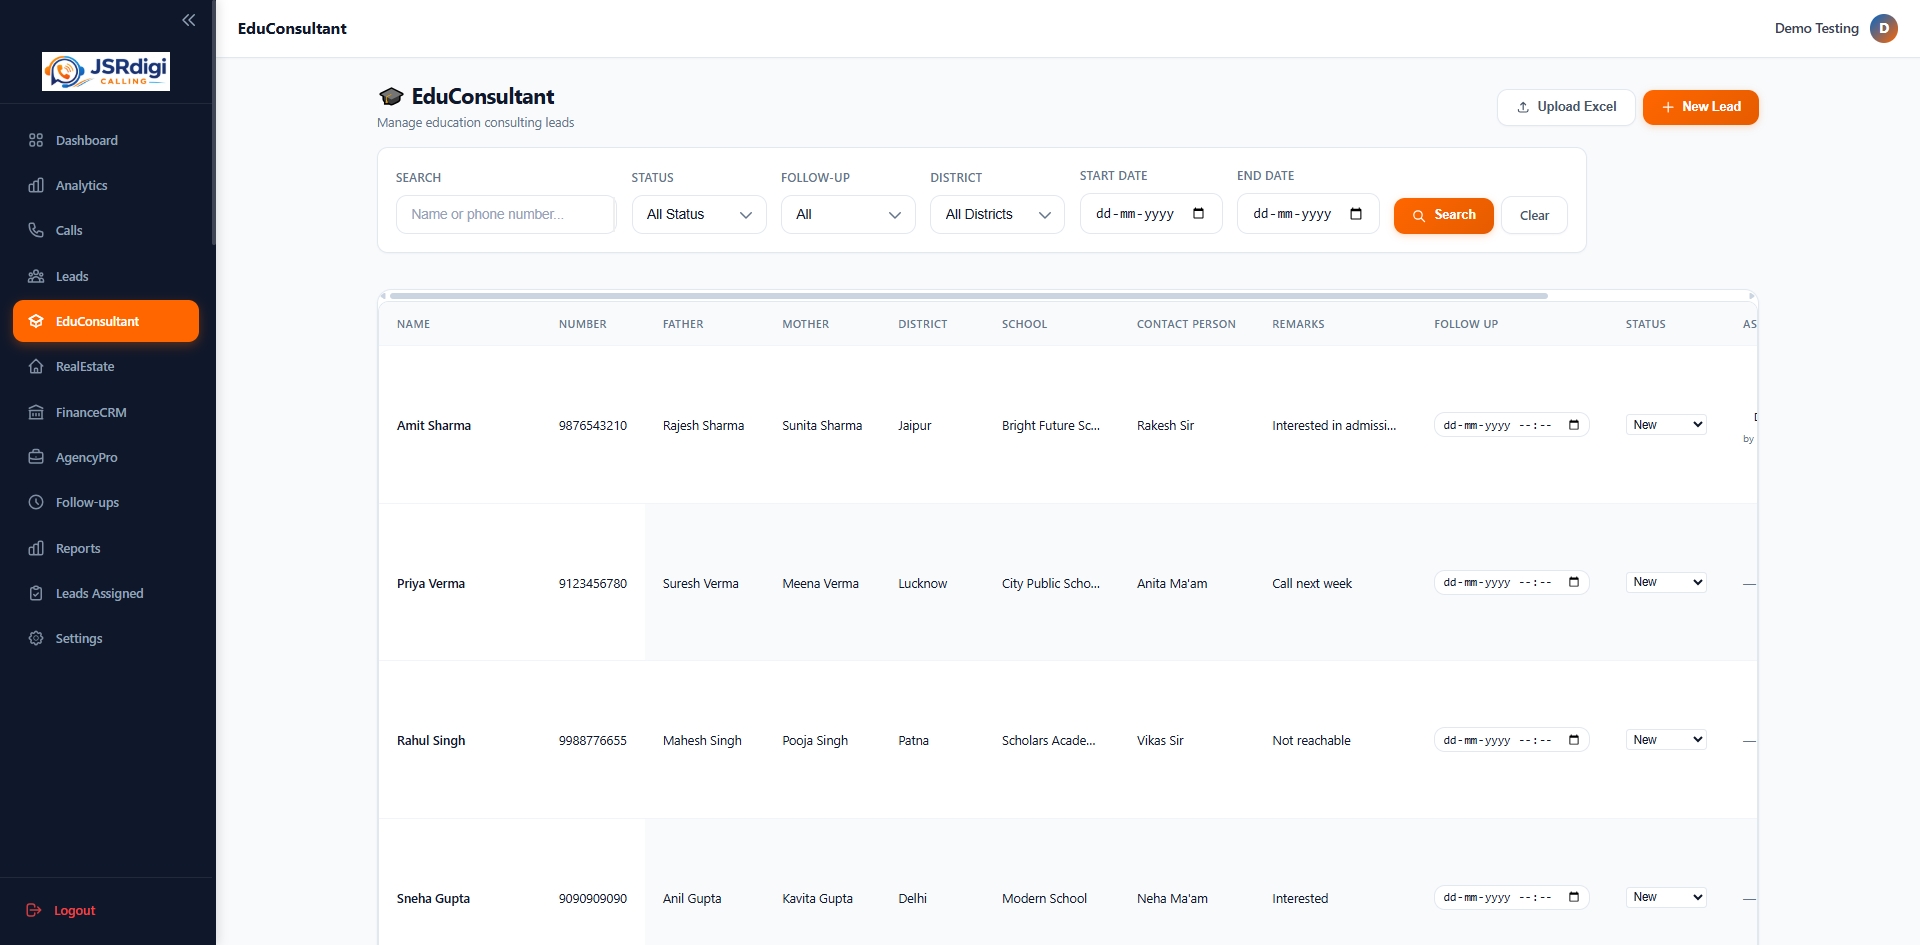This screenshot has height=945, width=1920.
Task: Open the Demo Testing user avatar
Action: click(1883, 28)
